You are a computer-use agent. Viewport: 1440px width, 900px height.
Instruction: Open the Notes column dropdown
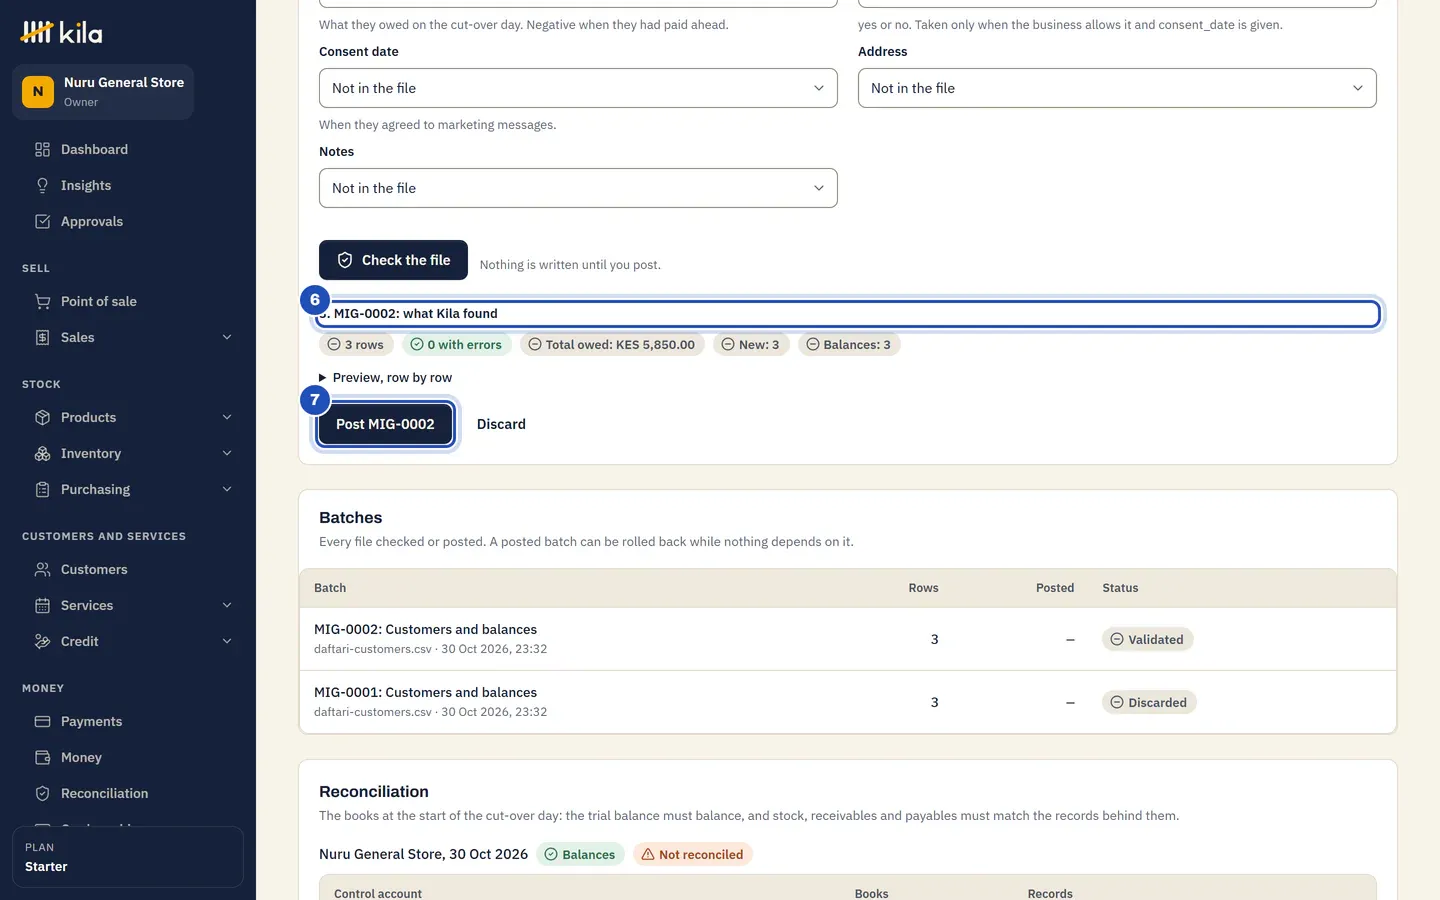click(x=578, y=188)
